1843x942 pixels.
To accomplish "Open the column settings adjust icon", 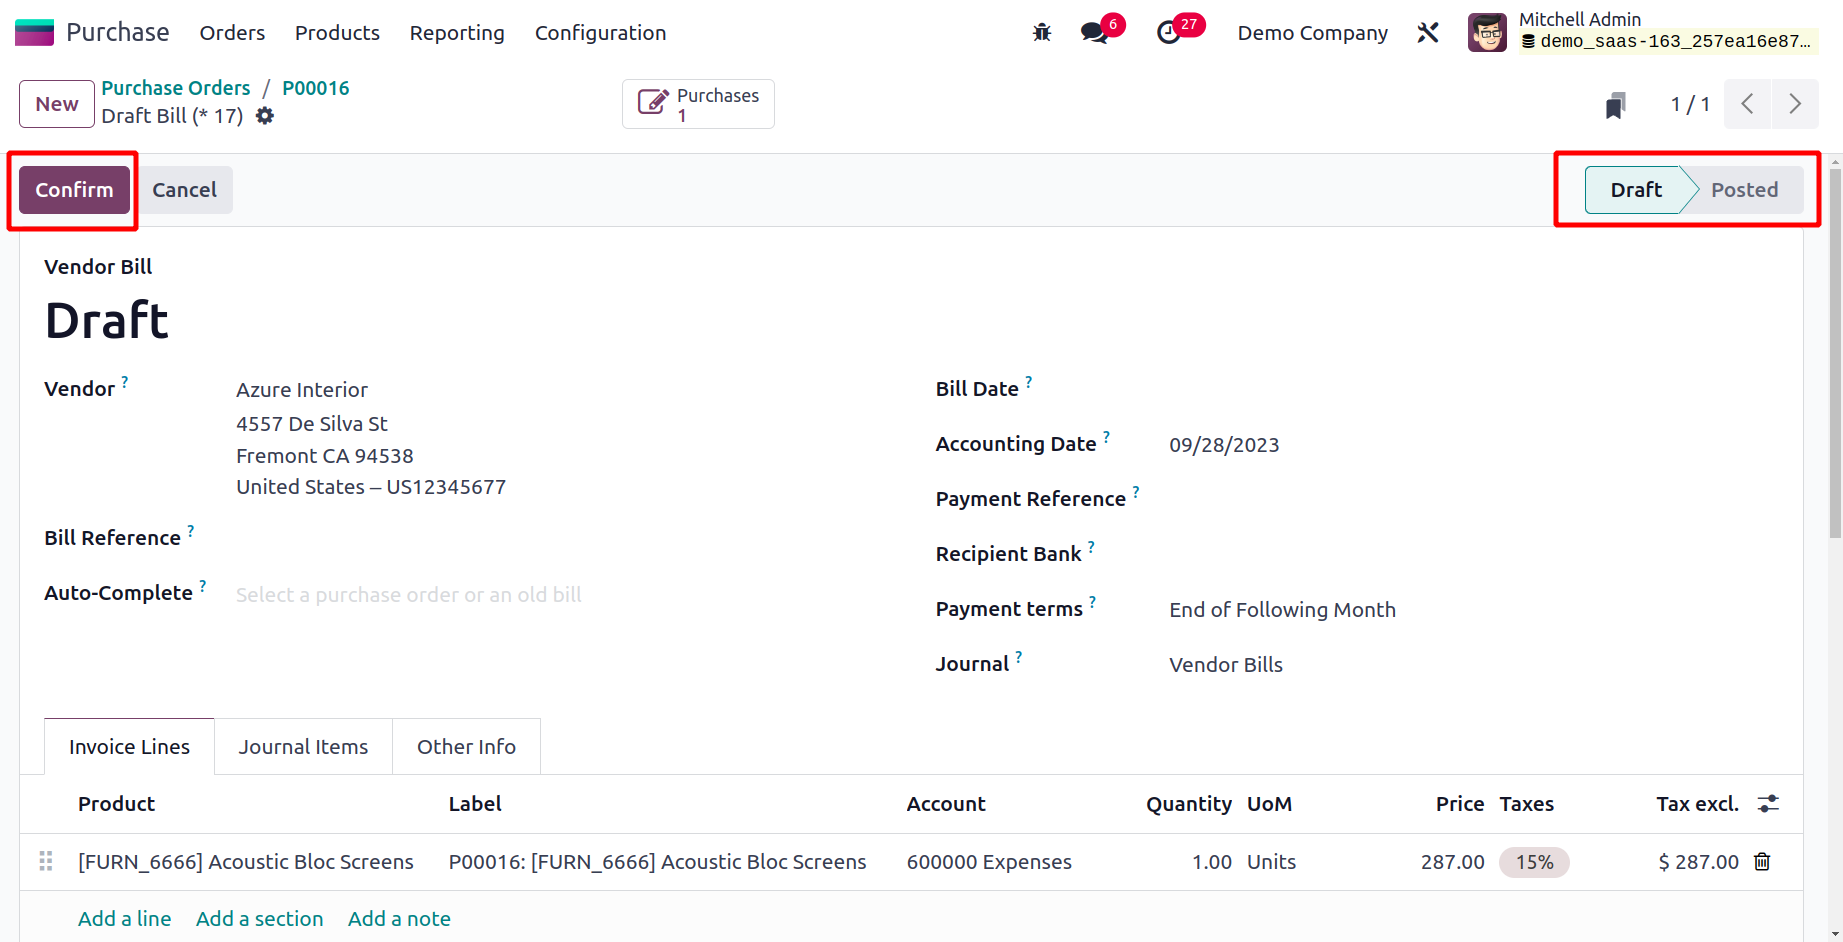I will point(1768,804).
